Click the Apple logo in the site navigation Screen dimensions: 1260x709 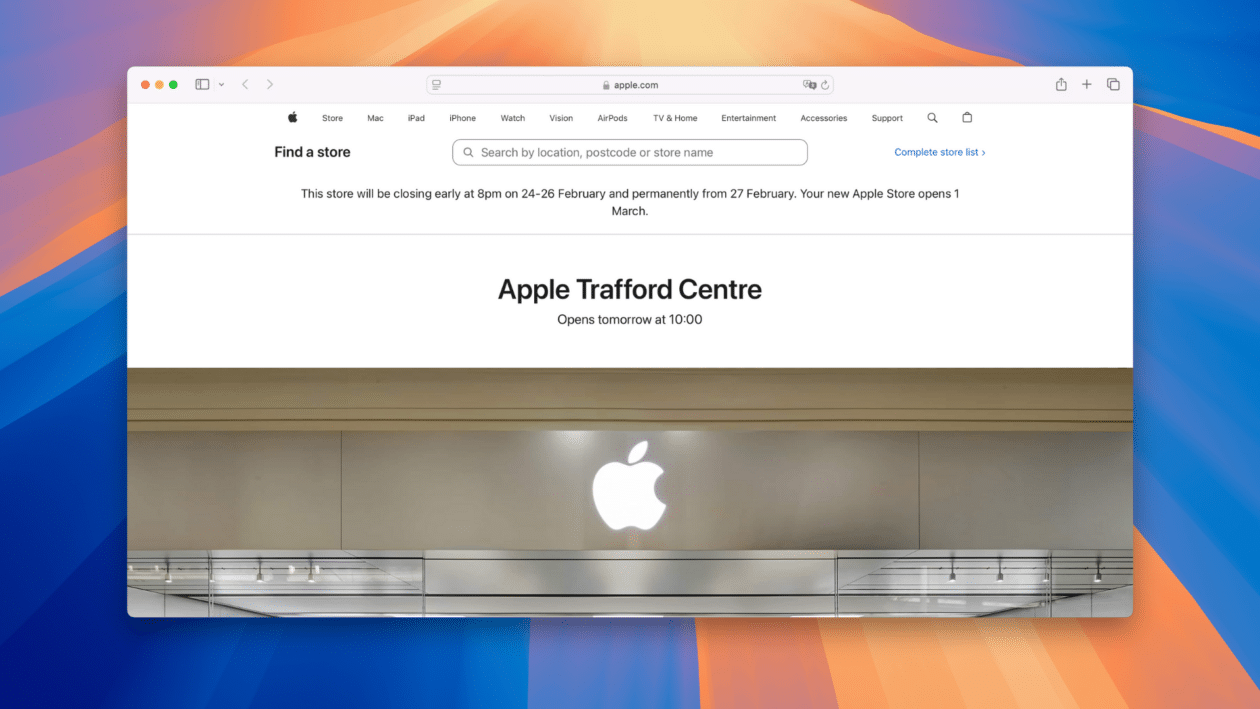coord(293,118)
